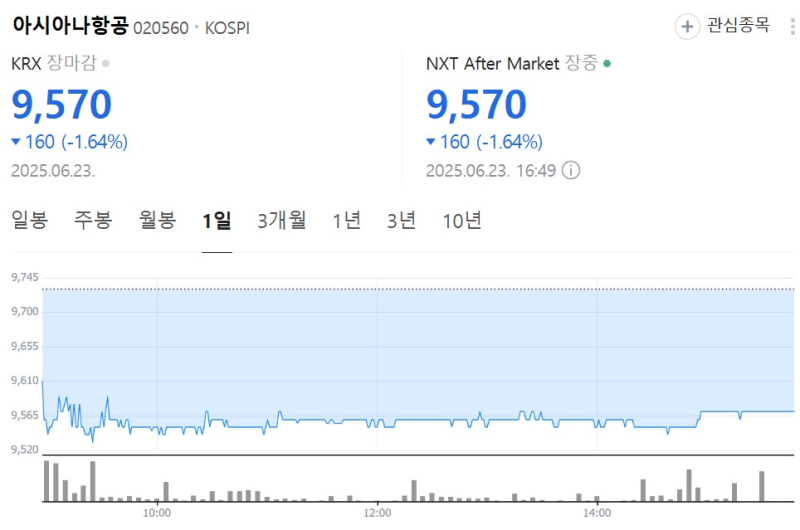Click the stock code 020560
The height and width of the screenshot is (530, 800).
[161, 28]
